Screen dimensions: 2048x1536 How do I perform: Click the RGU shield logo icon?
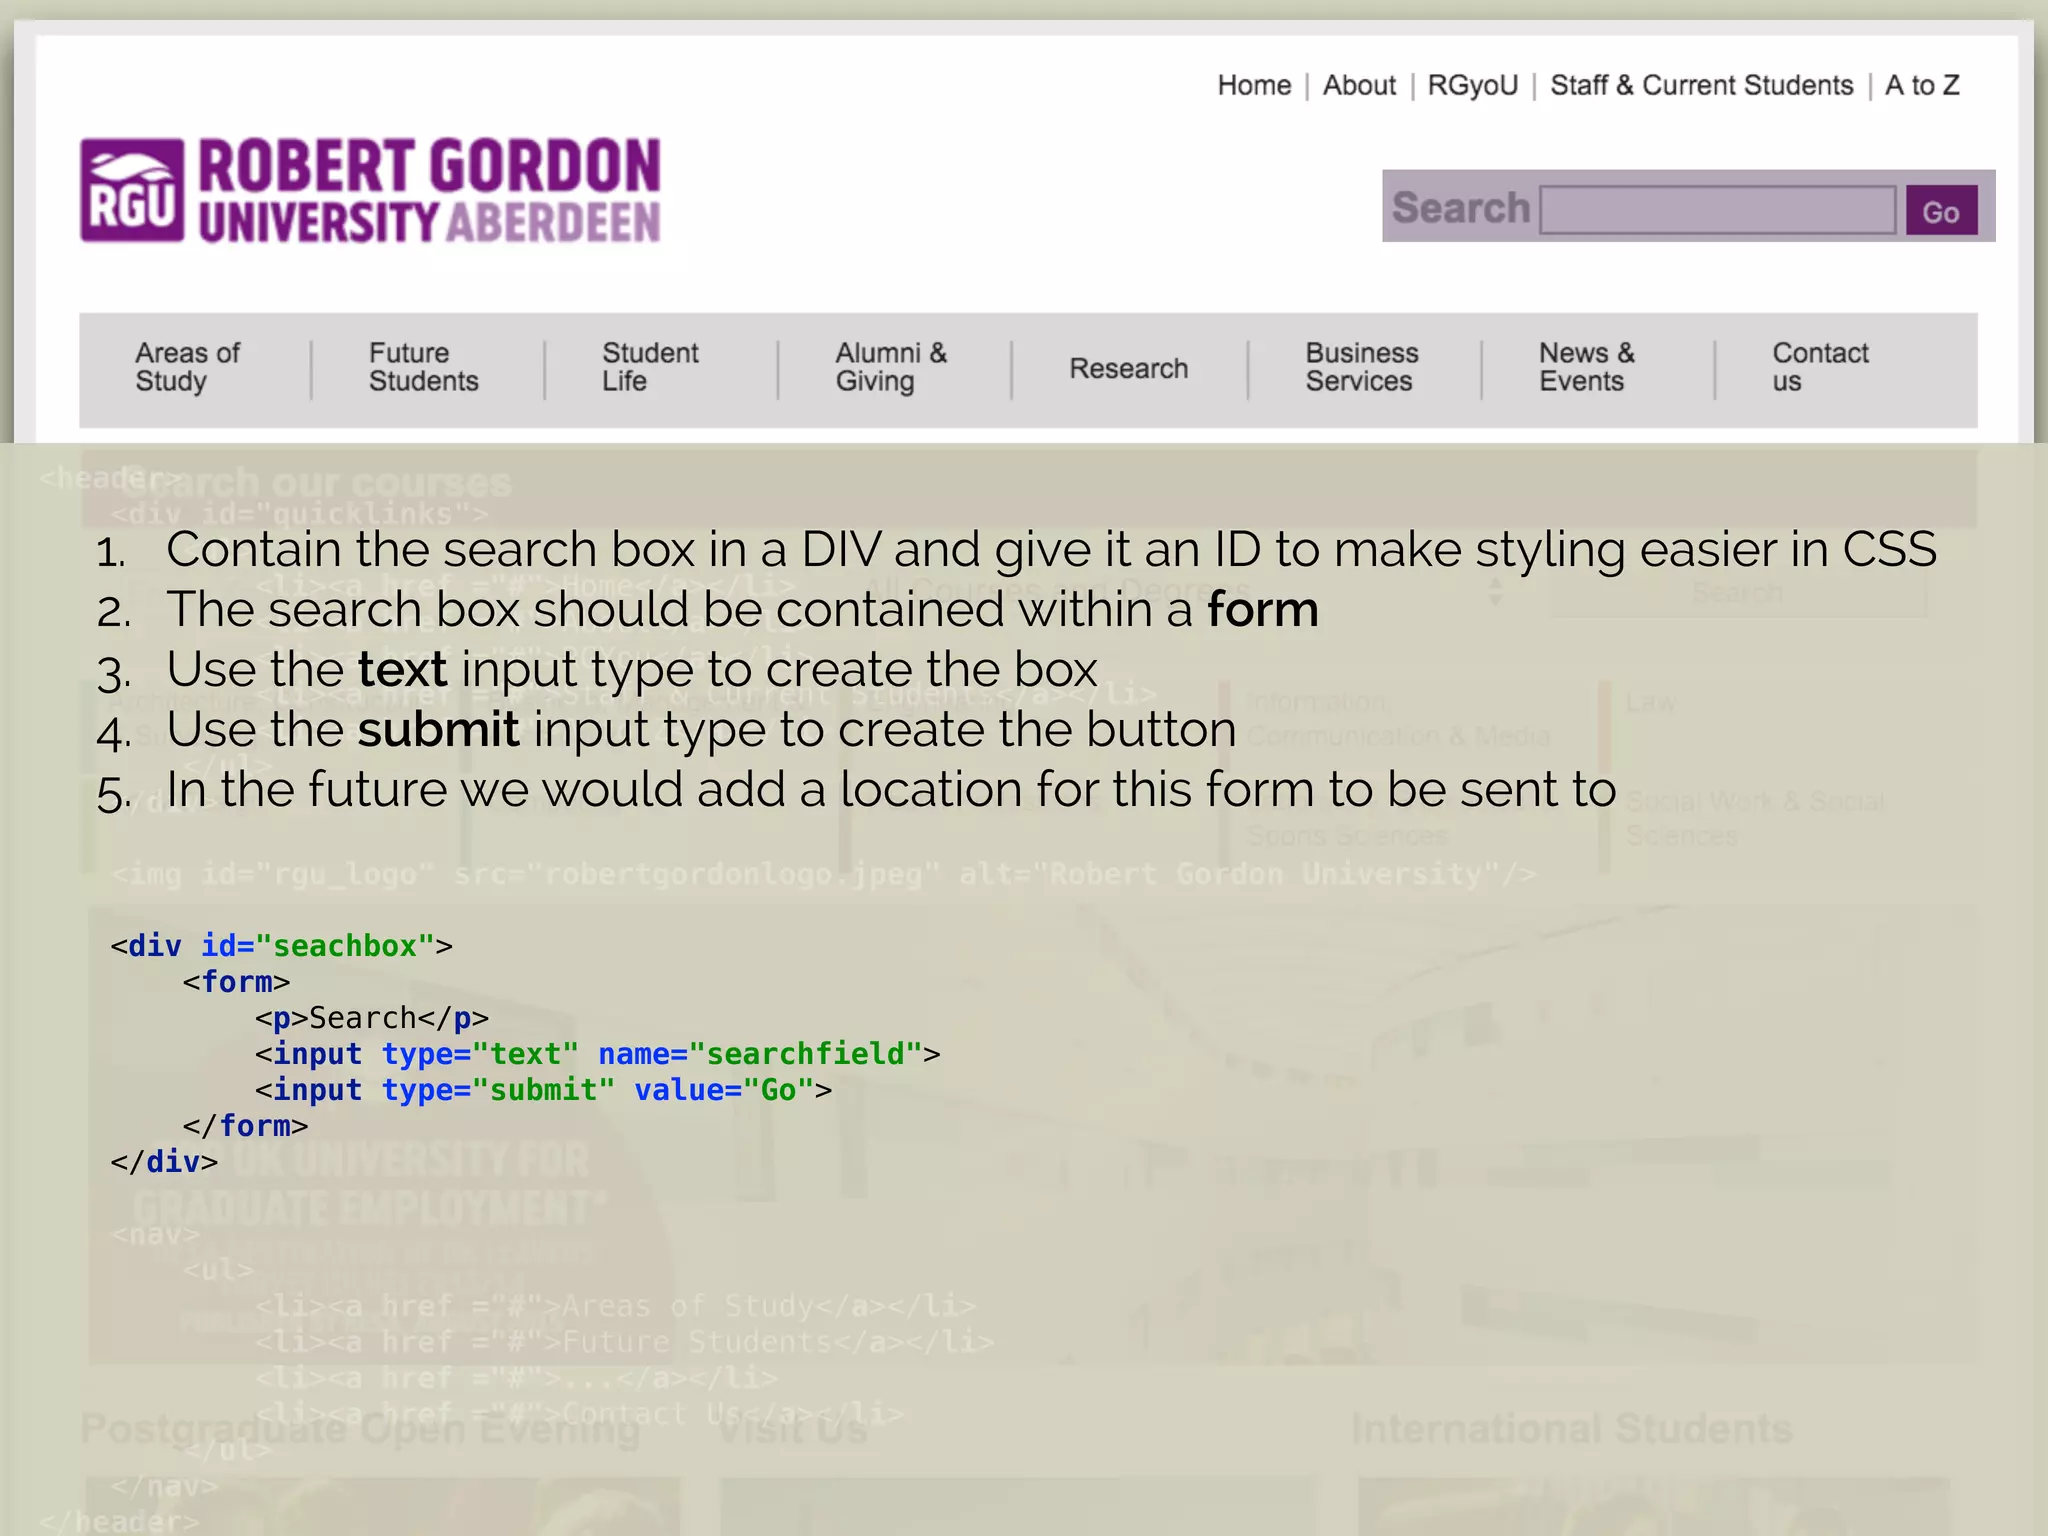click(x=132, y=191)
